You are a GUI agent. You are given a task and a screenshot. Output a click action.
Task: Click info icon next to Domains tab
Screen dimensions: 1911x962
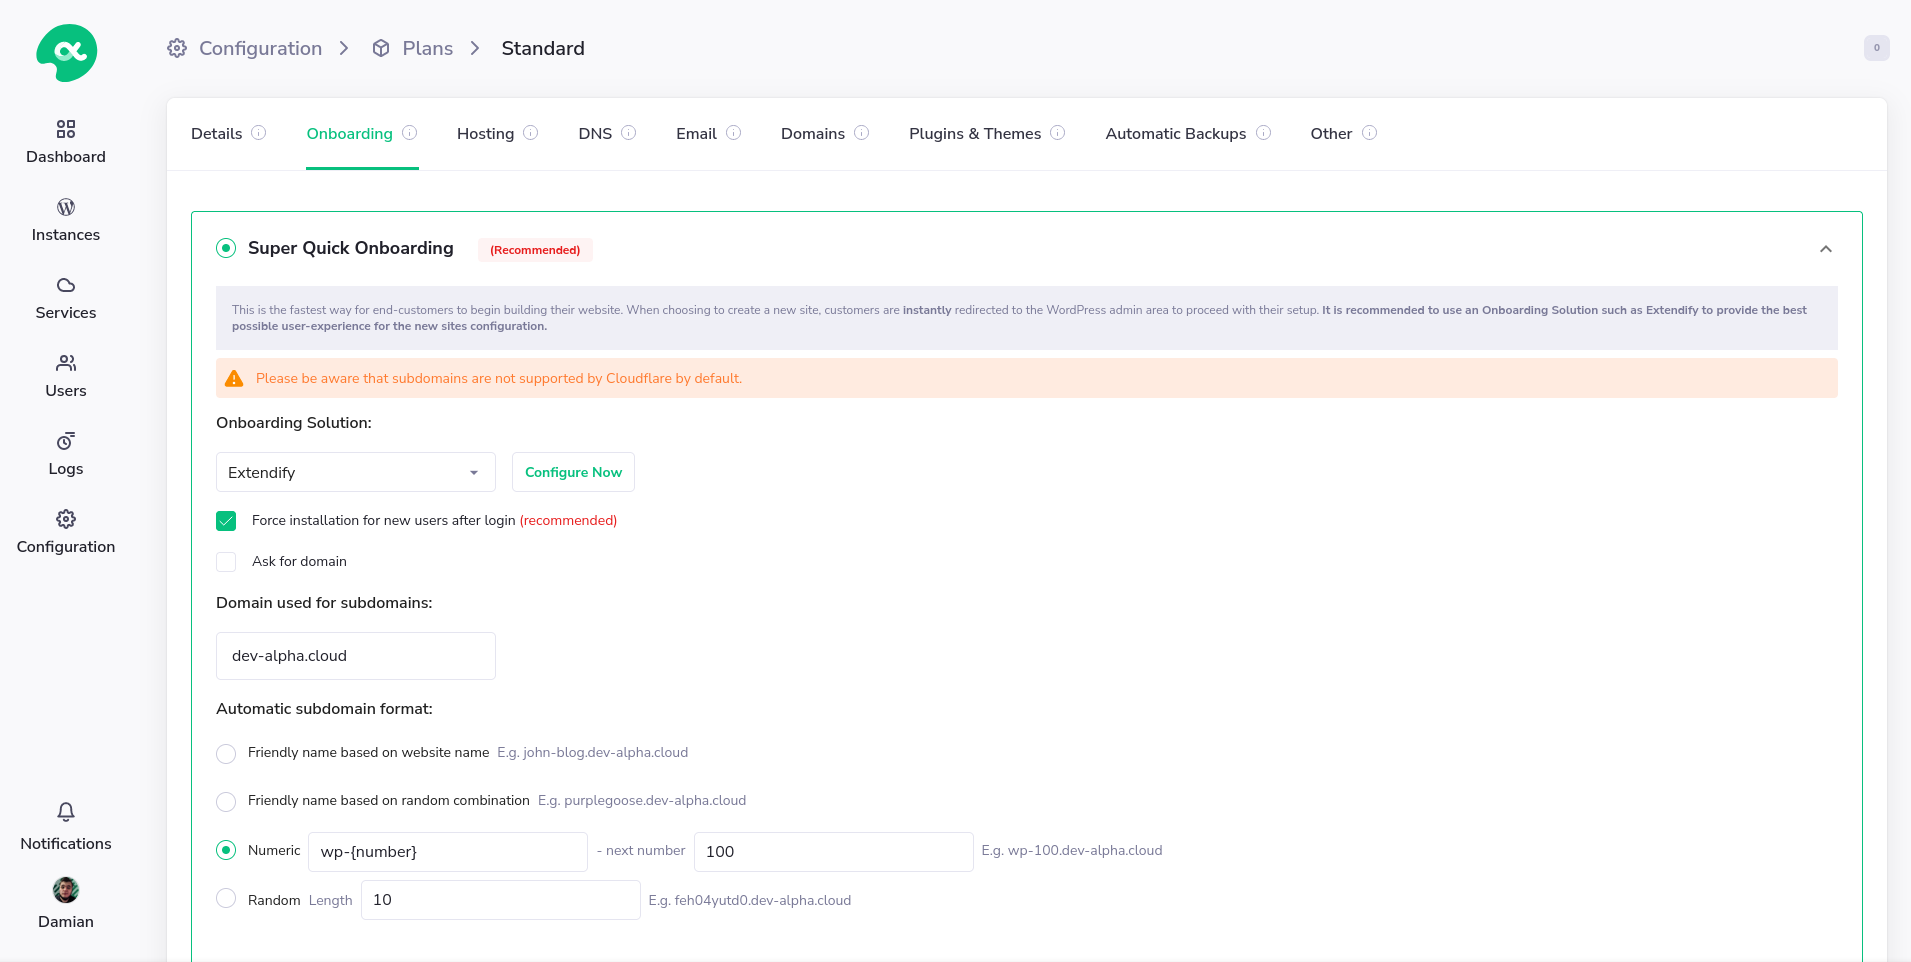pos(862,133)
